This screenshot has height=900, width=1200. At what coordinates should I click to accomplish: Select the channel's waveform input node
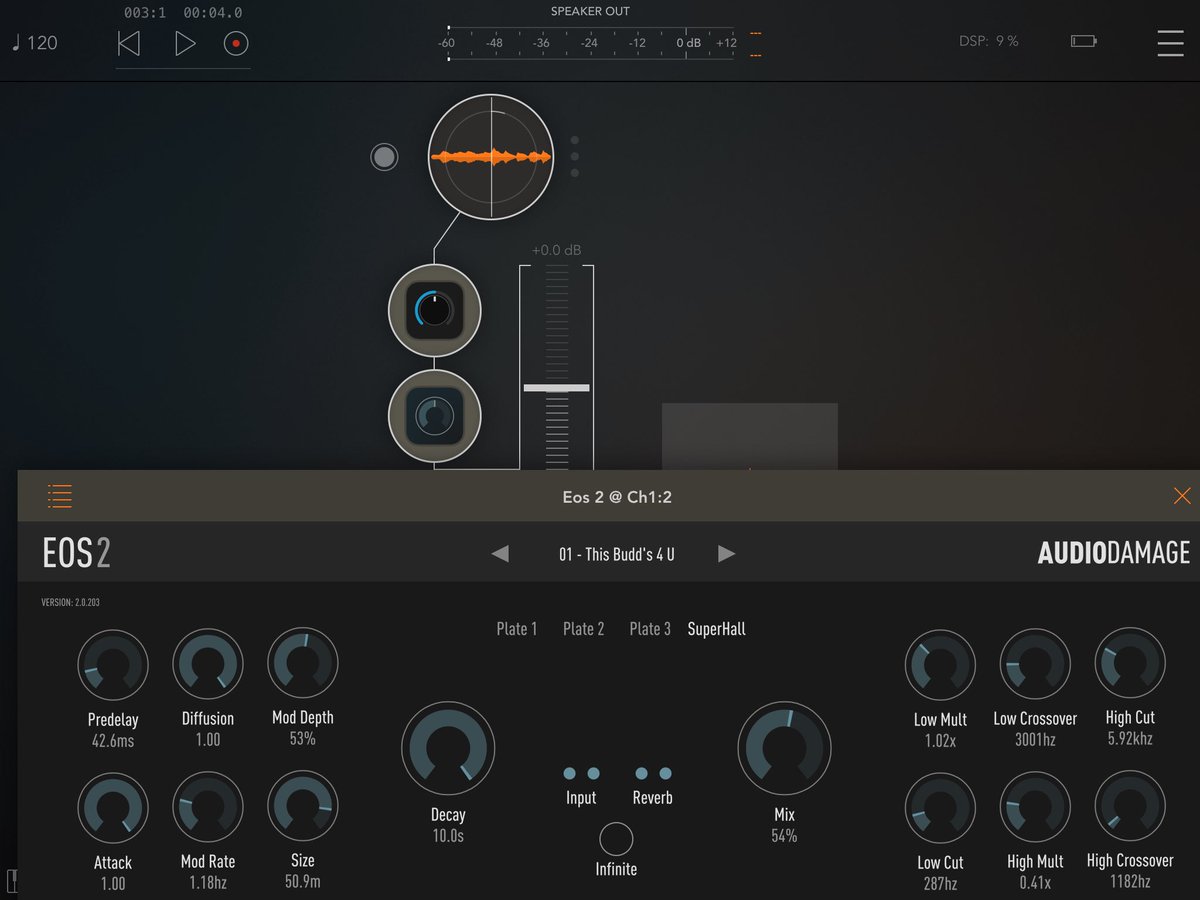click(491, 157)
